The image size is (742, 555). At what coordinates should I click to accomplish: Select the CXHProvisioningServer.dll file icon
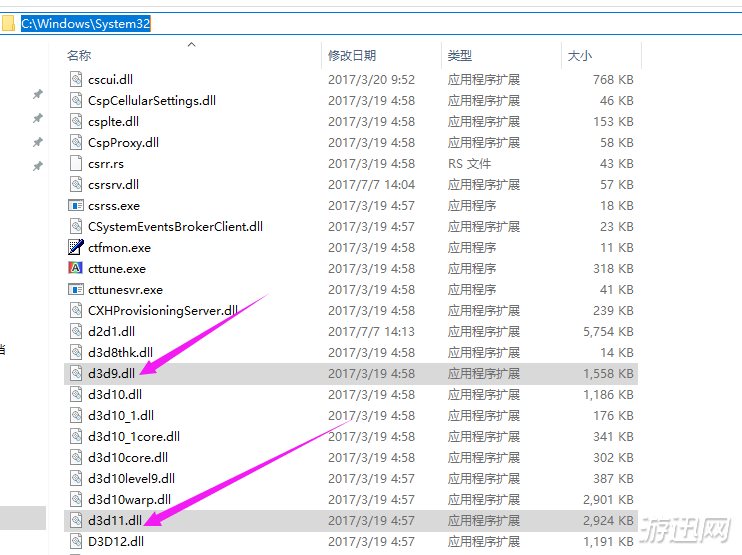[76, 310]
